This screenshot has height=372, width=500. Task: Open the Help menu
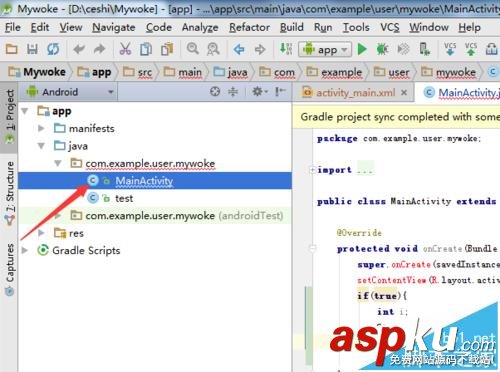[469, 27]
